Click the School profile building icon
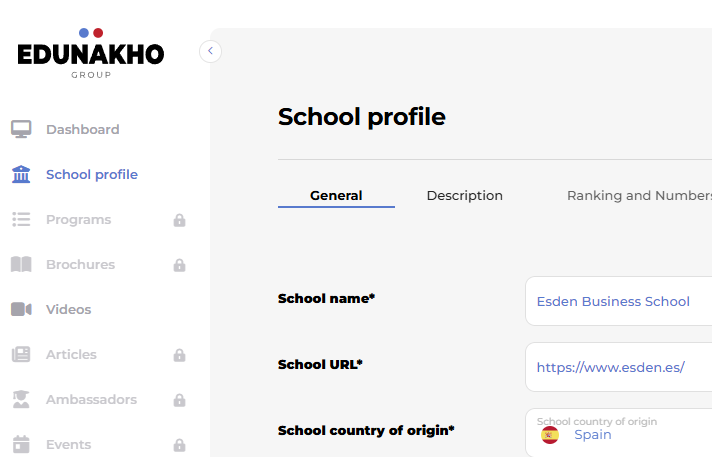712x457 pixels. click(x=21, y=175)
